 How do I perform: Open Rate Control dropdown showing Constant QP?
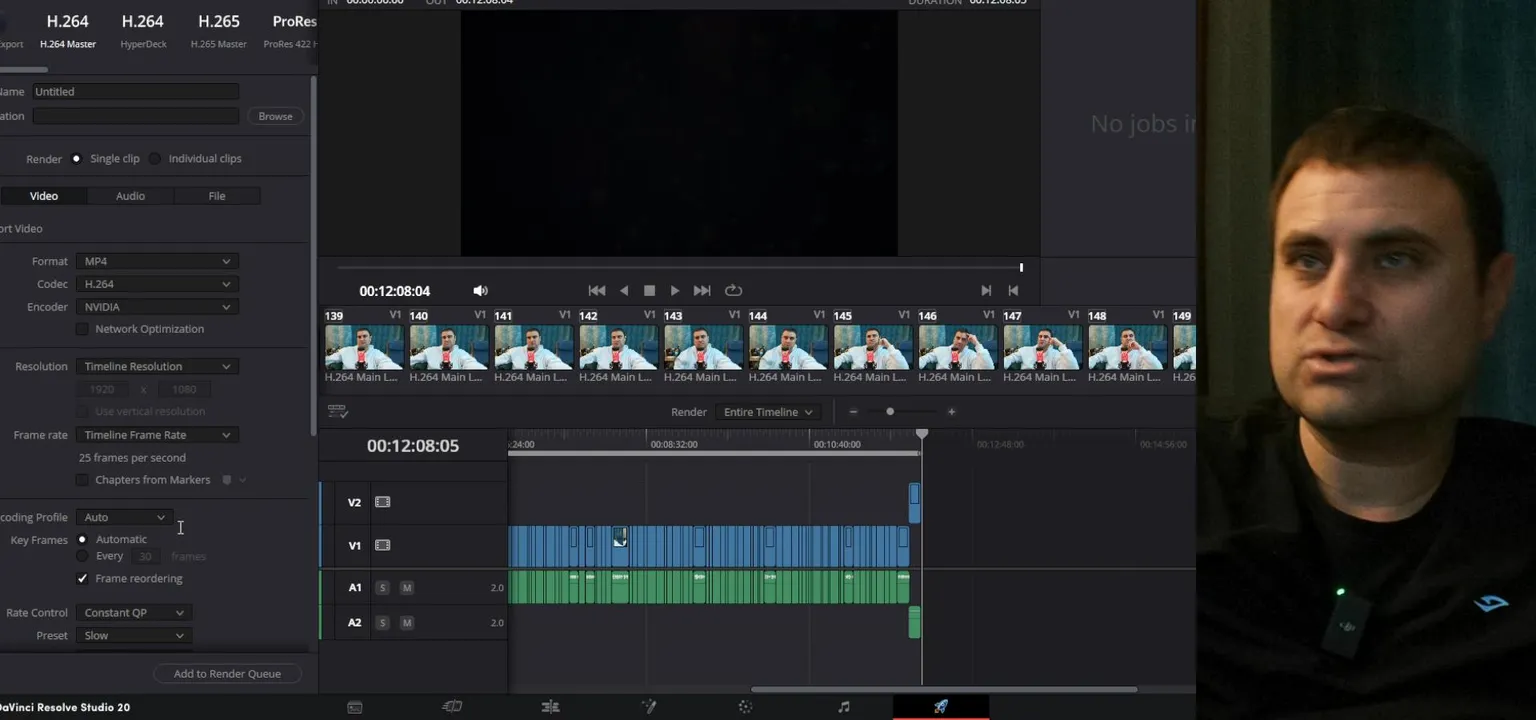pos(134,613)
